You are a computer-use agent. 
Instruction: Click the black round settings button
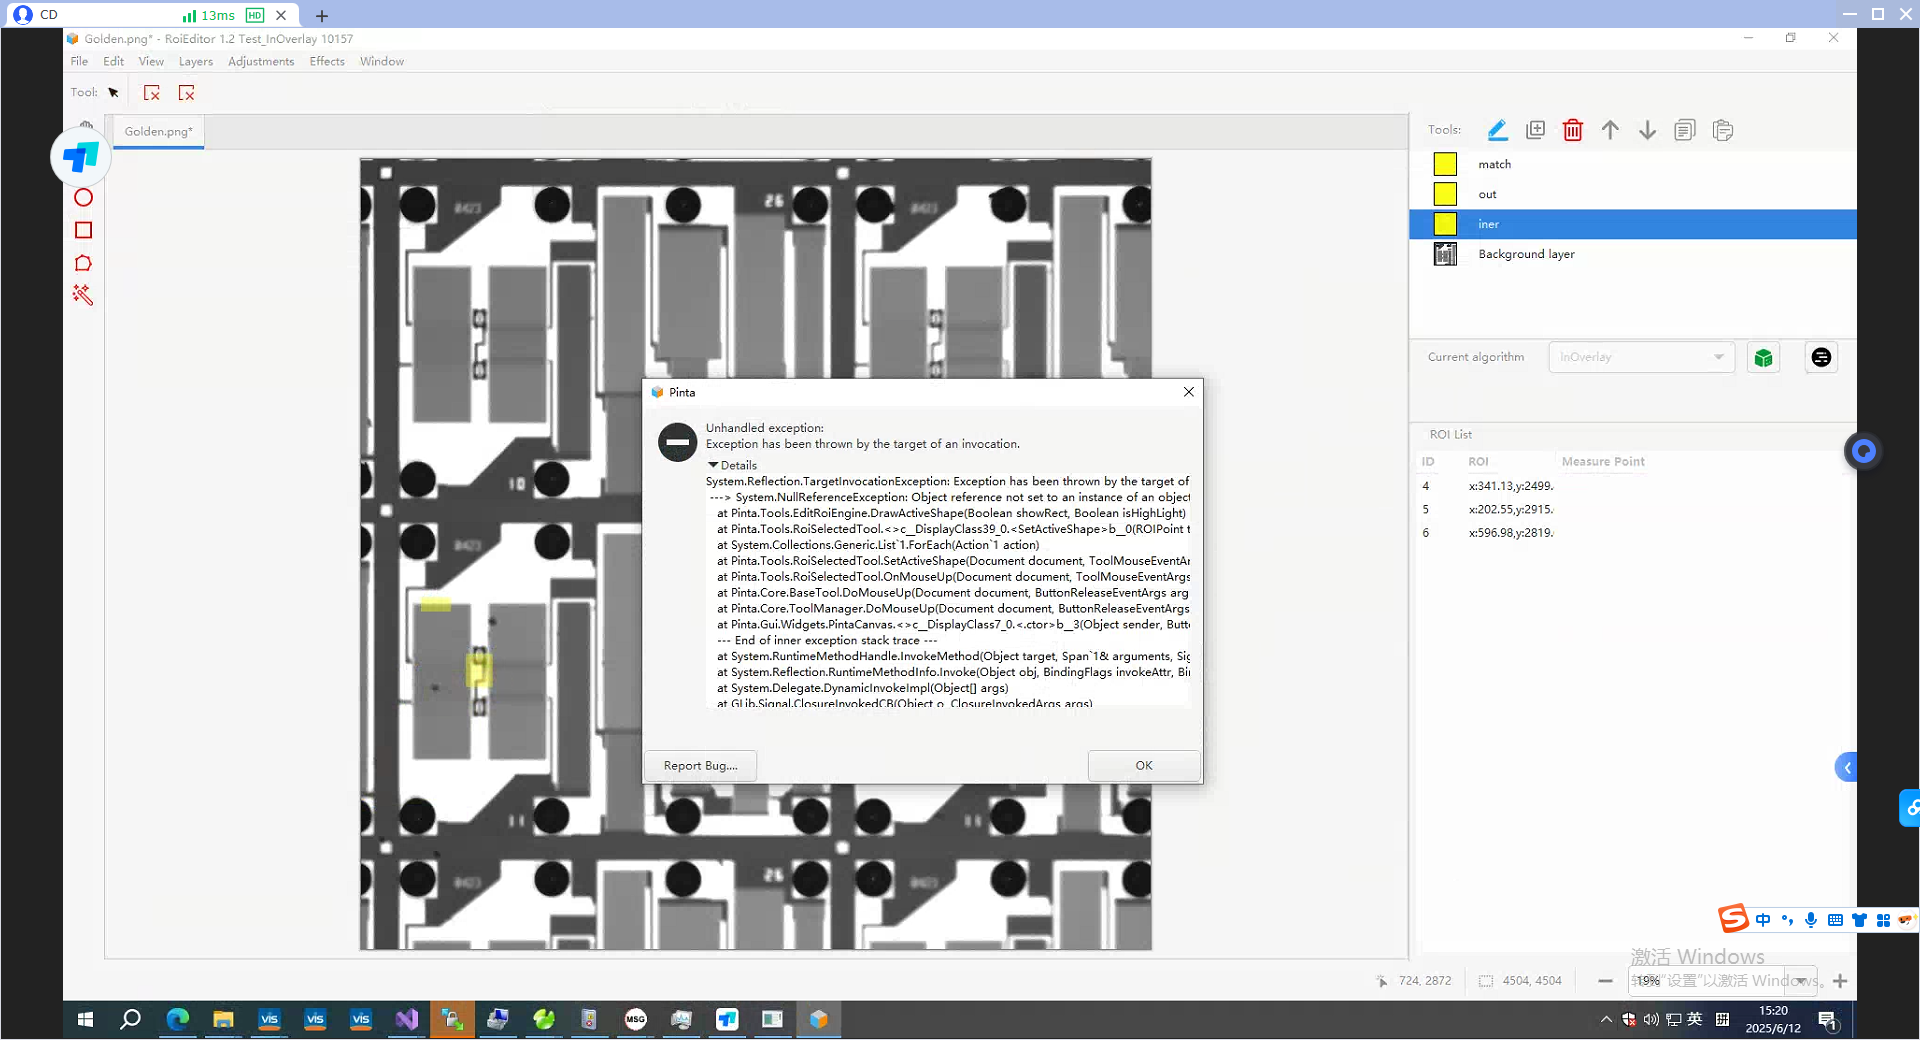click(1821, 357)
